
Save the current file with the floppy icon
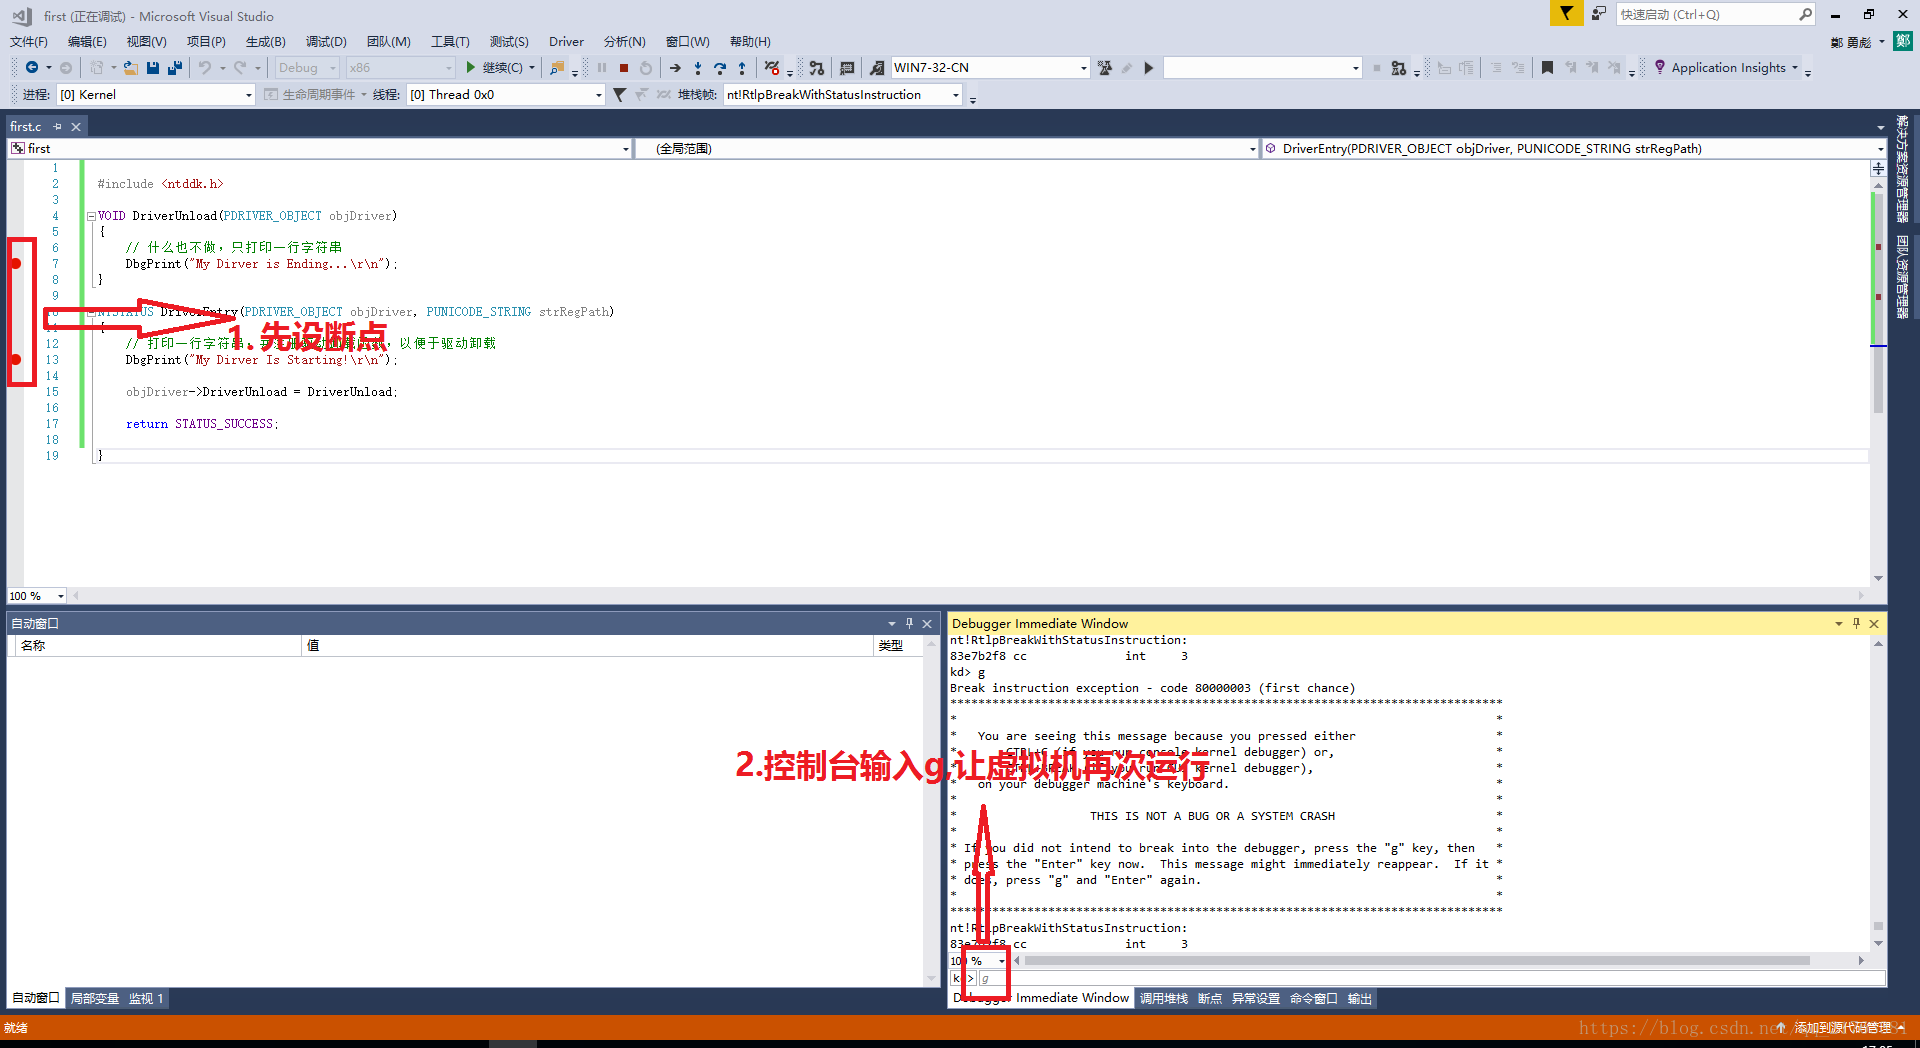pyautogui.click(x=153, y=68)
